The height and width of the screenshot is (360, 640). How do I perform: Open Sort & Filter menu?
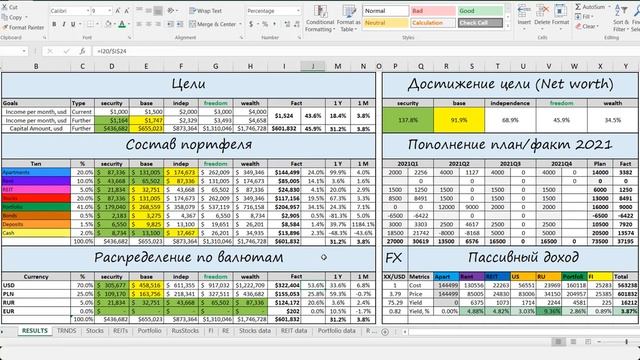(620, 18)
